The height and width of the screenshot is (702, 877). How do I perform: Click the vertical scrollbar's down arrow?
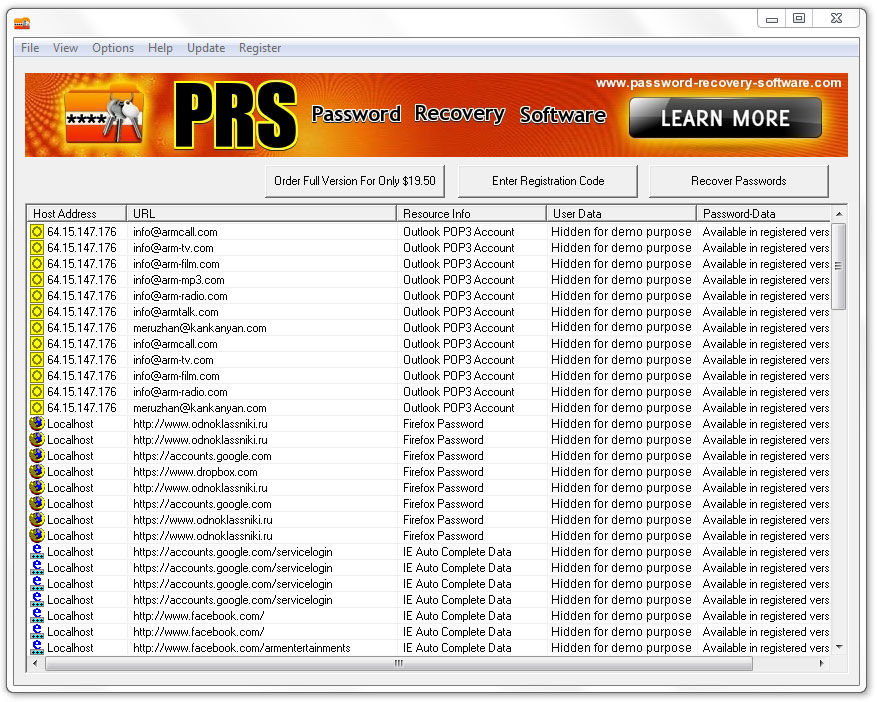point(839,647)
